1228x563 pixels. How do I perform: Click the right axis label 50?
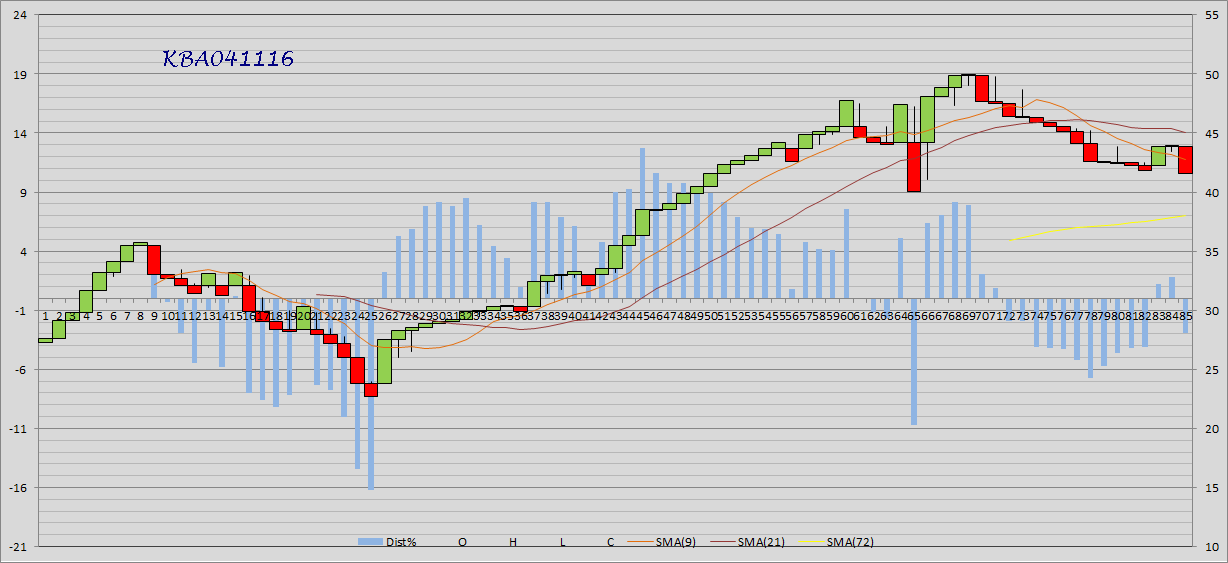pos(1211,75)
